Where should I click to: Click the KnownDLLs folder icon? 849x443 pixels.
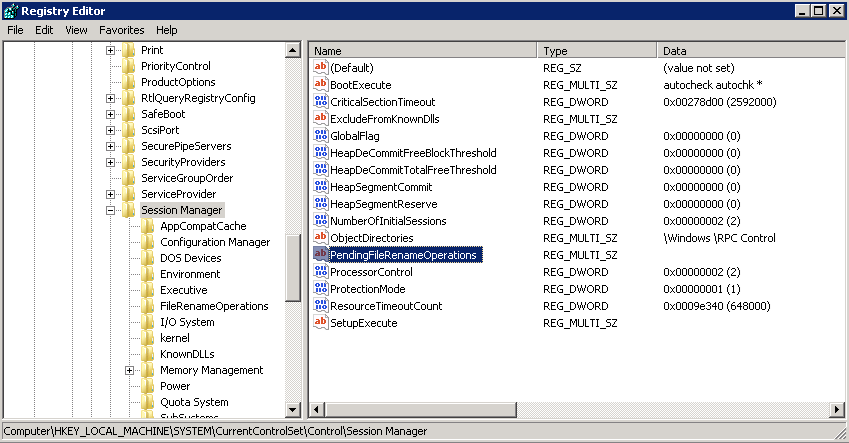pos(148,354)
